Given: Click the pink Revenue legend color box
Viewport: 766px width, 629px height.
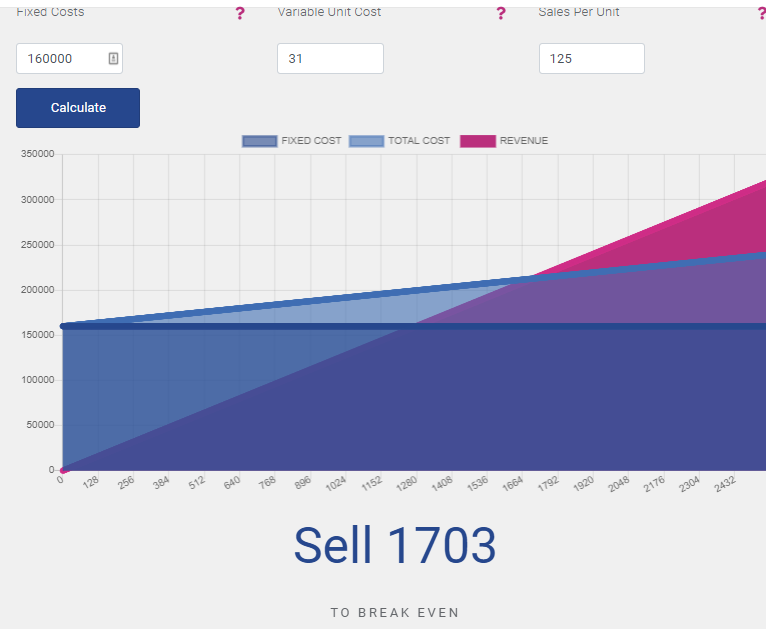Looking at the screenshot, I should [x=477, y=141].
